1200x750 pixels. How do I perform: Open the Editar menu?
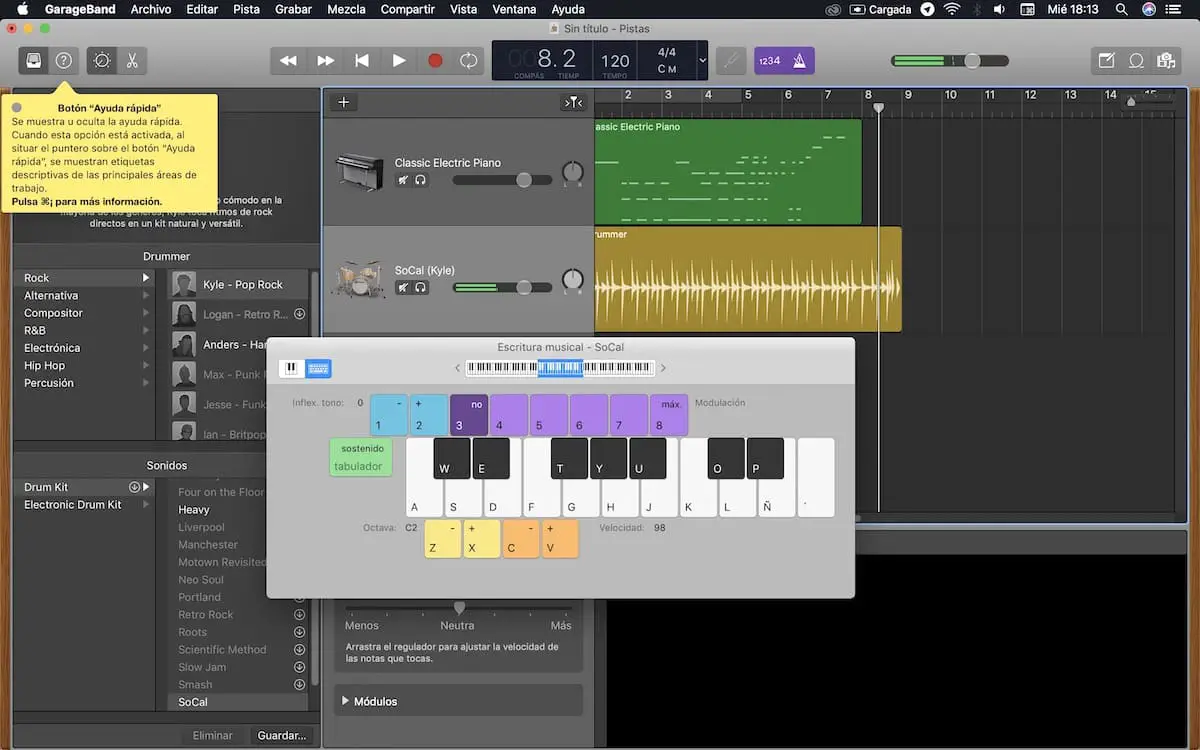202,10
